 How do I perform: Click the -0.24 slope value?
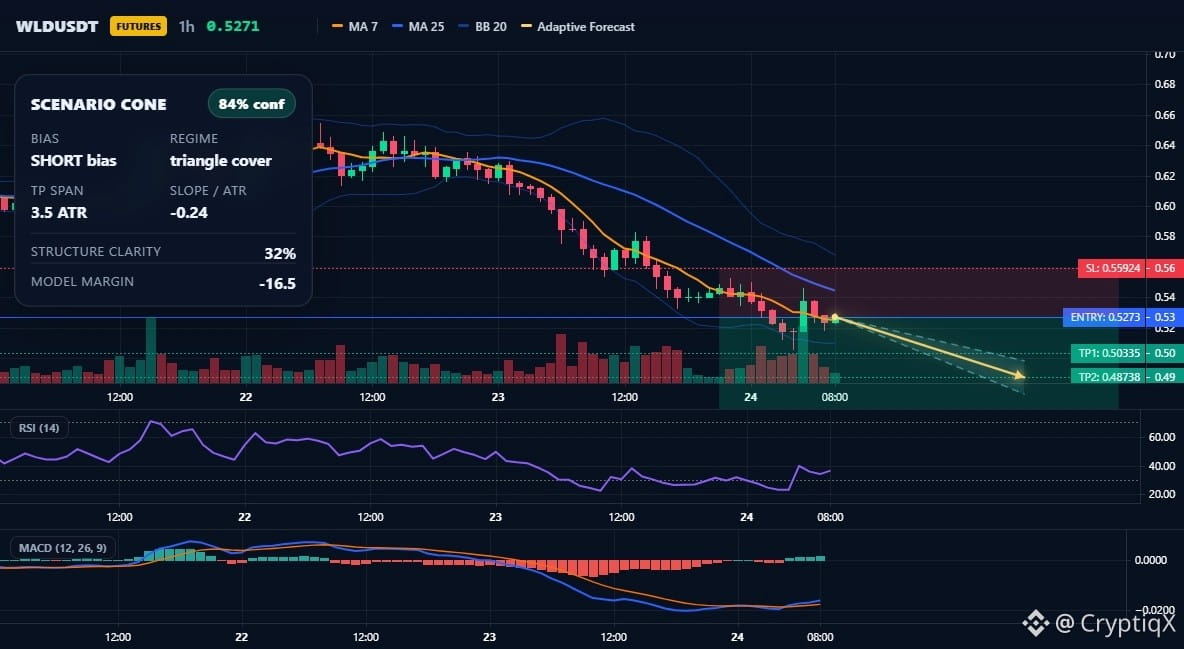click(189, 212)
